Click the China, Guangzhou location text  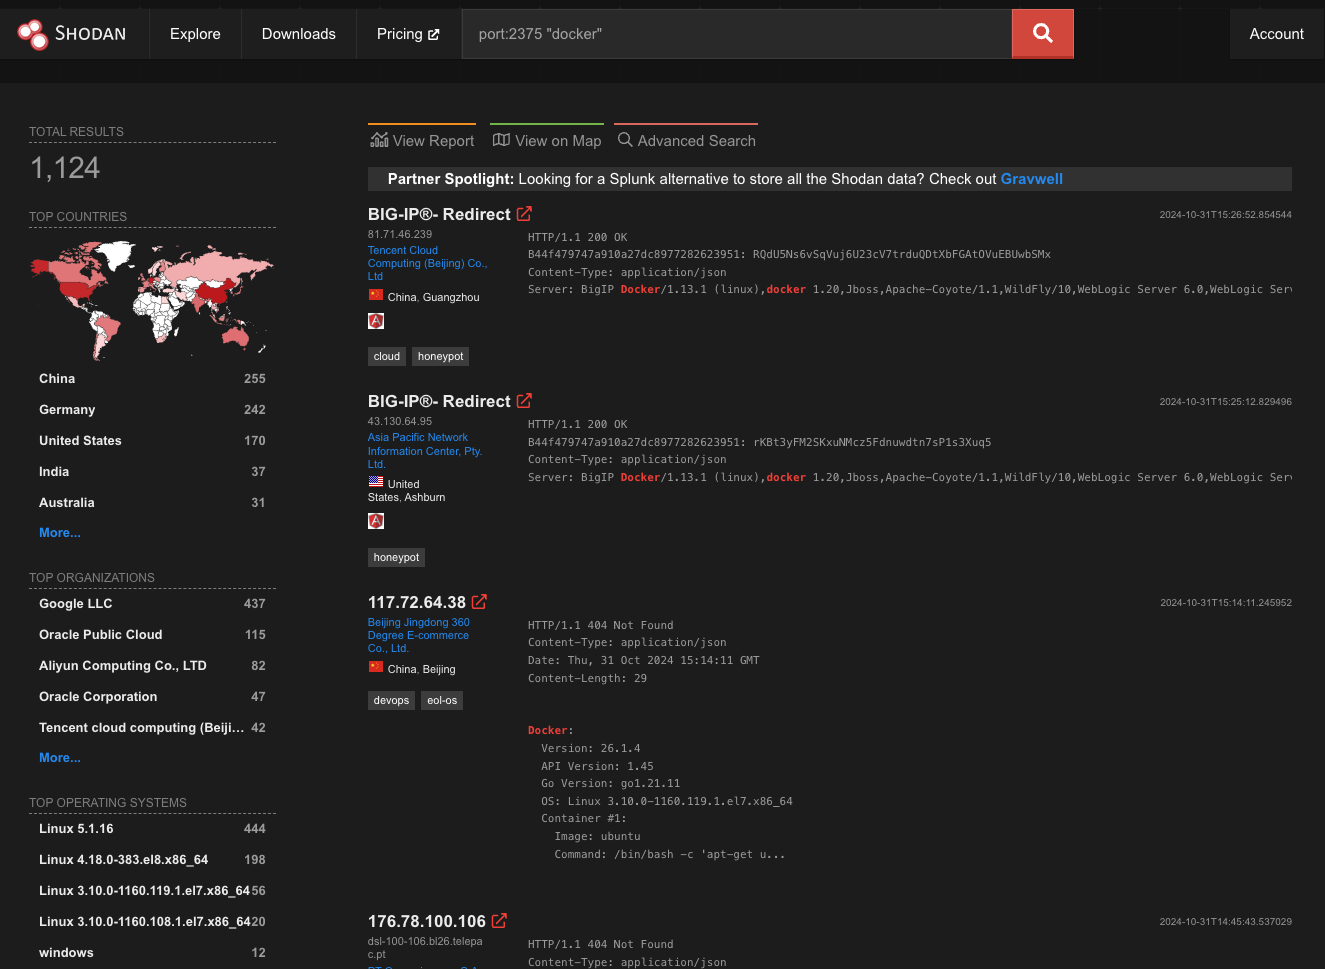(433, 297)
